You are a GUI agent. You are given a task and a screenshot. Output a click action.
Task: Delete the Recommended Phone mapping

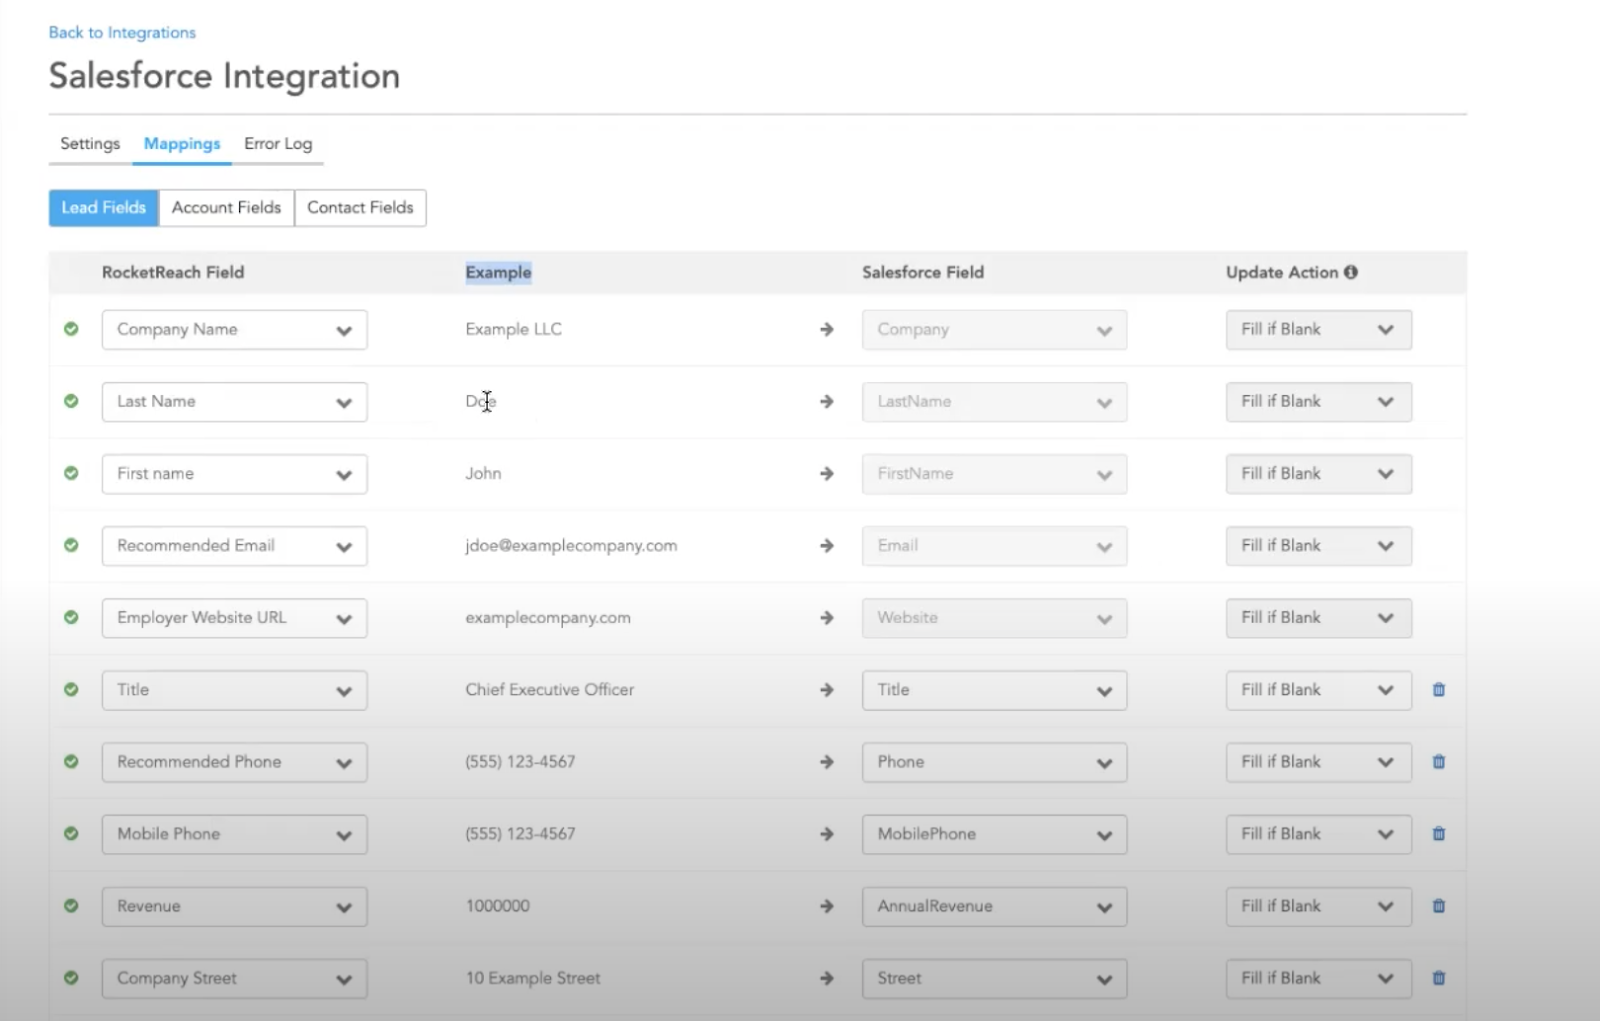(1438, 762)
